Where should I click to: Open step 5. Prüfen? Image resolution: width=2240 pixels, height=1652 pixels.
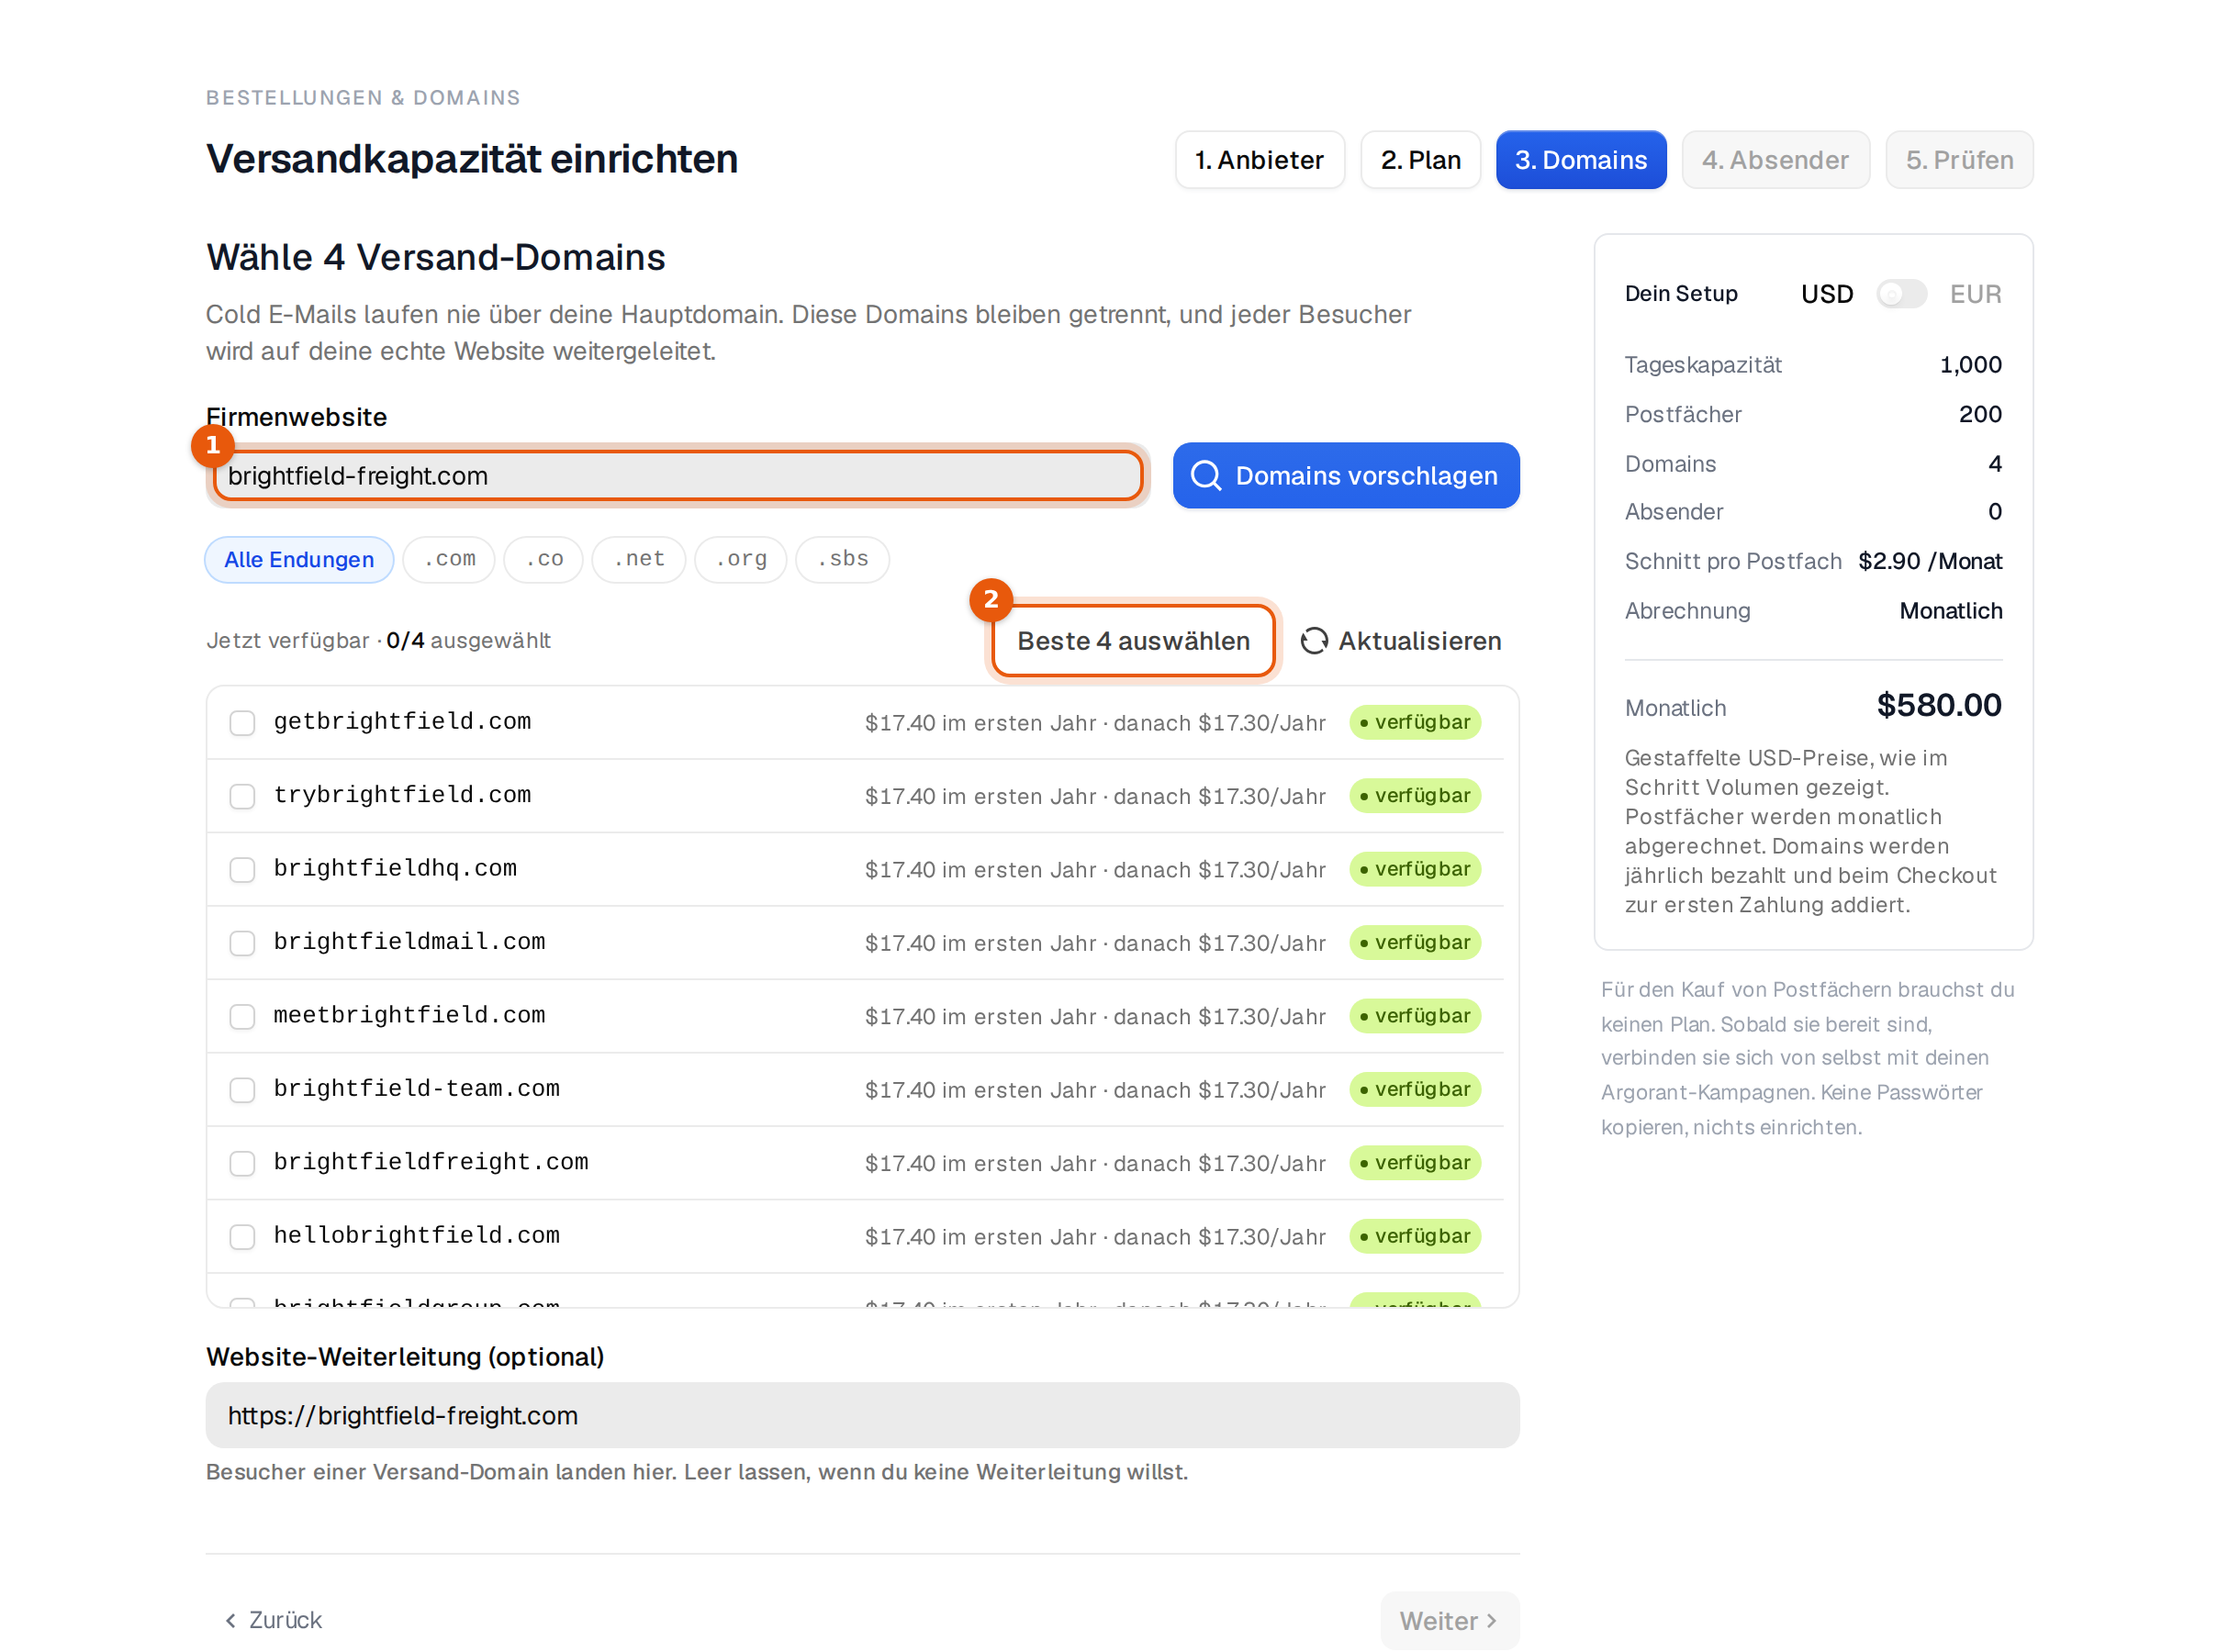pos(1959,160)
